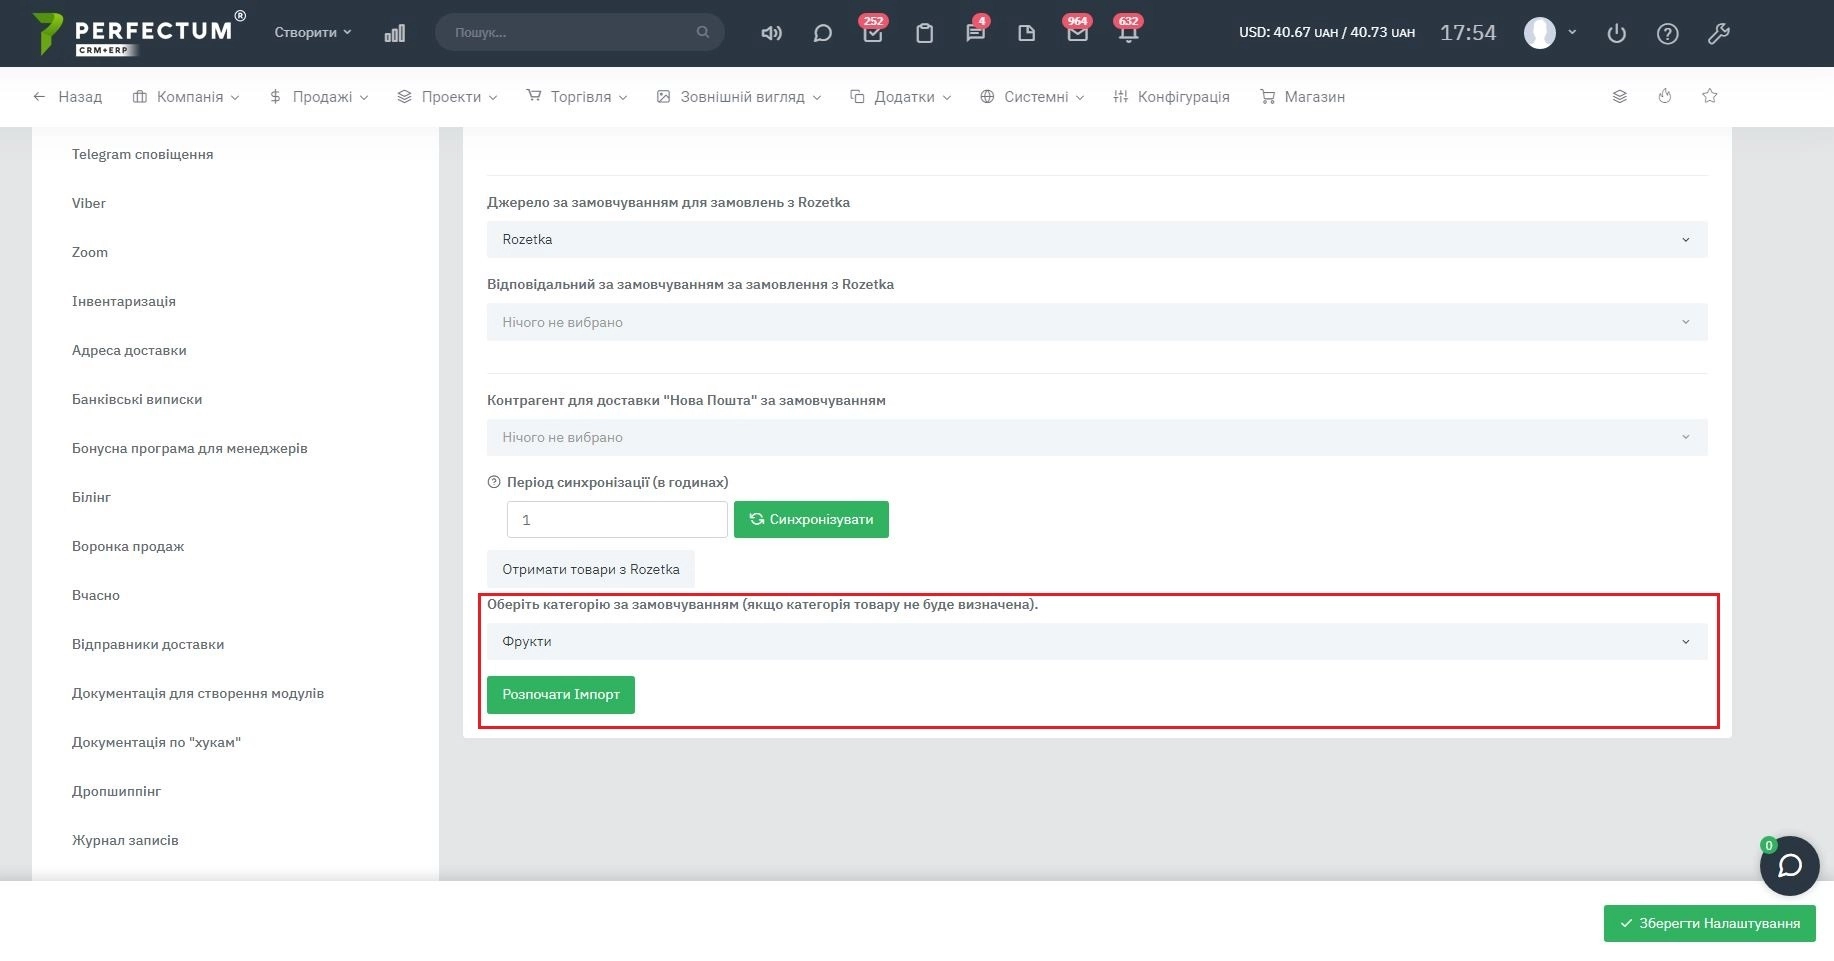The image size is (1834, 961).
Task: Expand the Нова Пошта counterparty dropdown
Action: click(1096, 437)
